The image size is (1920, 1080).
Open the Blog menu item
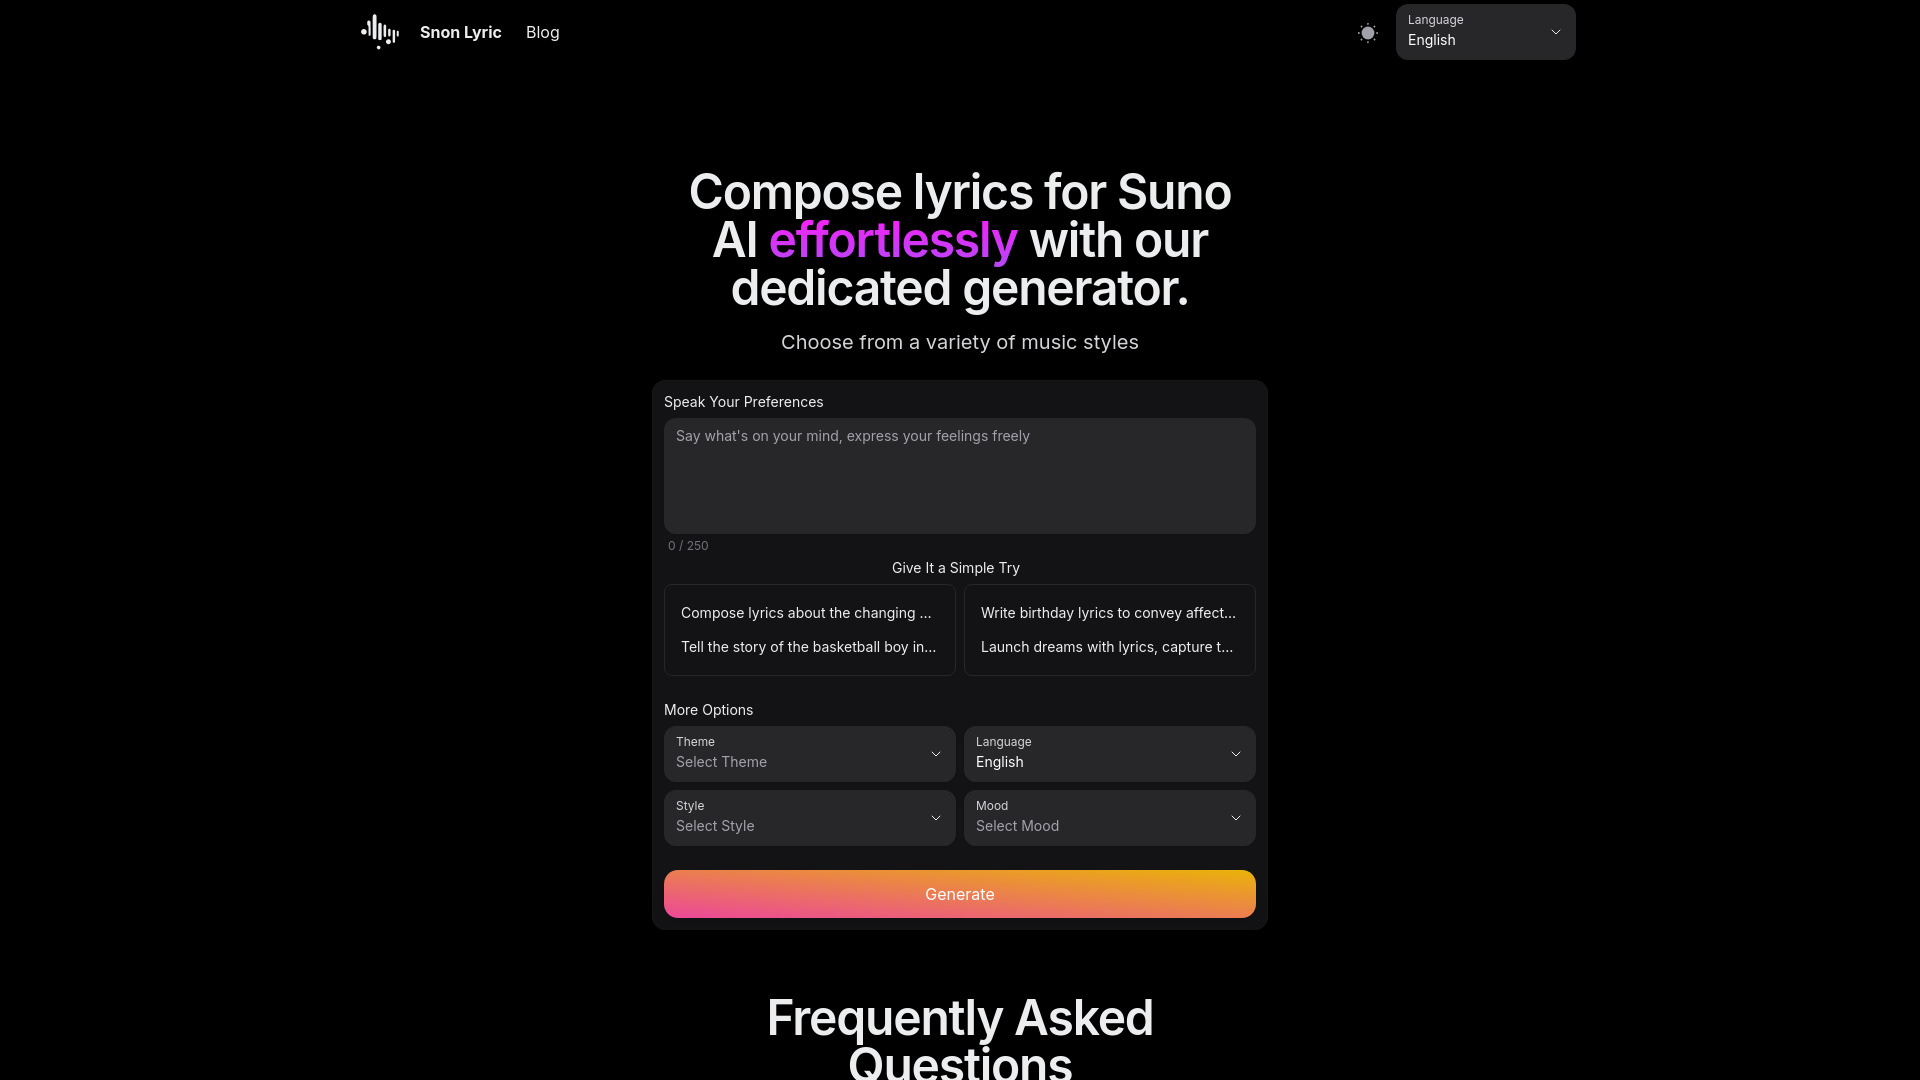[542, 32]
